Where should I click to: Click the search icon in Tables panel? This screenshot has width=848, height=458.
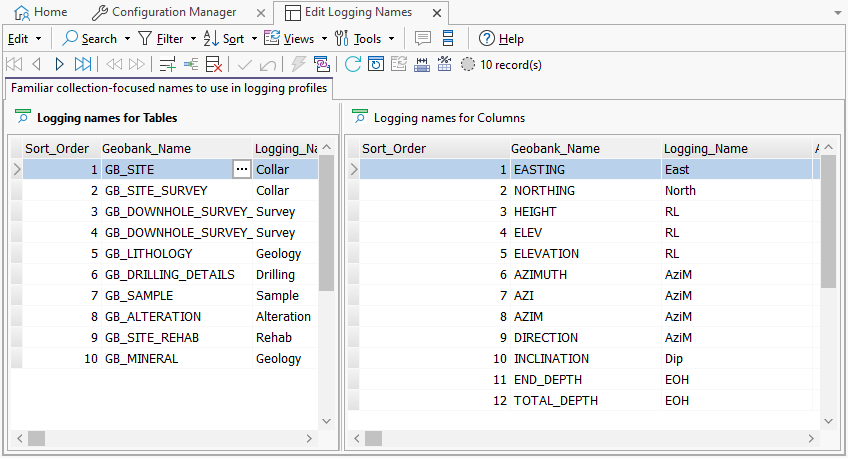[x=23, y=117]
